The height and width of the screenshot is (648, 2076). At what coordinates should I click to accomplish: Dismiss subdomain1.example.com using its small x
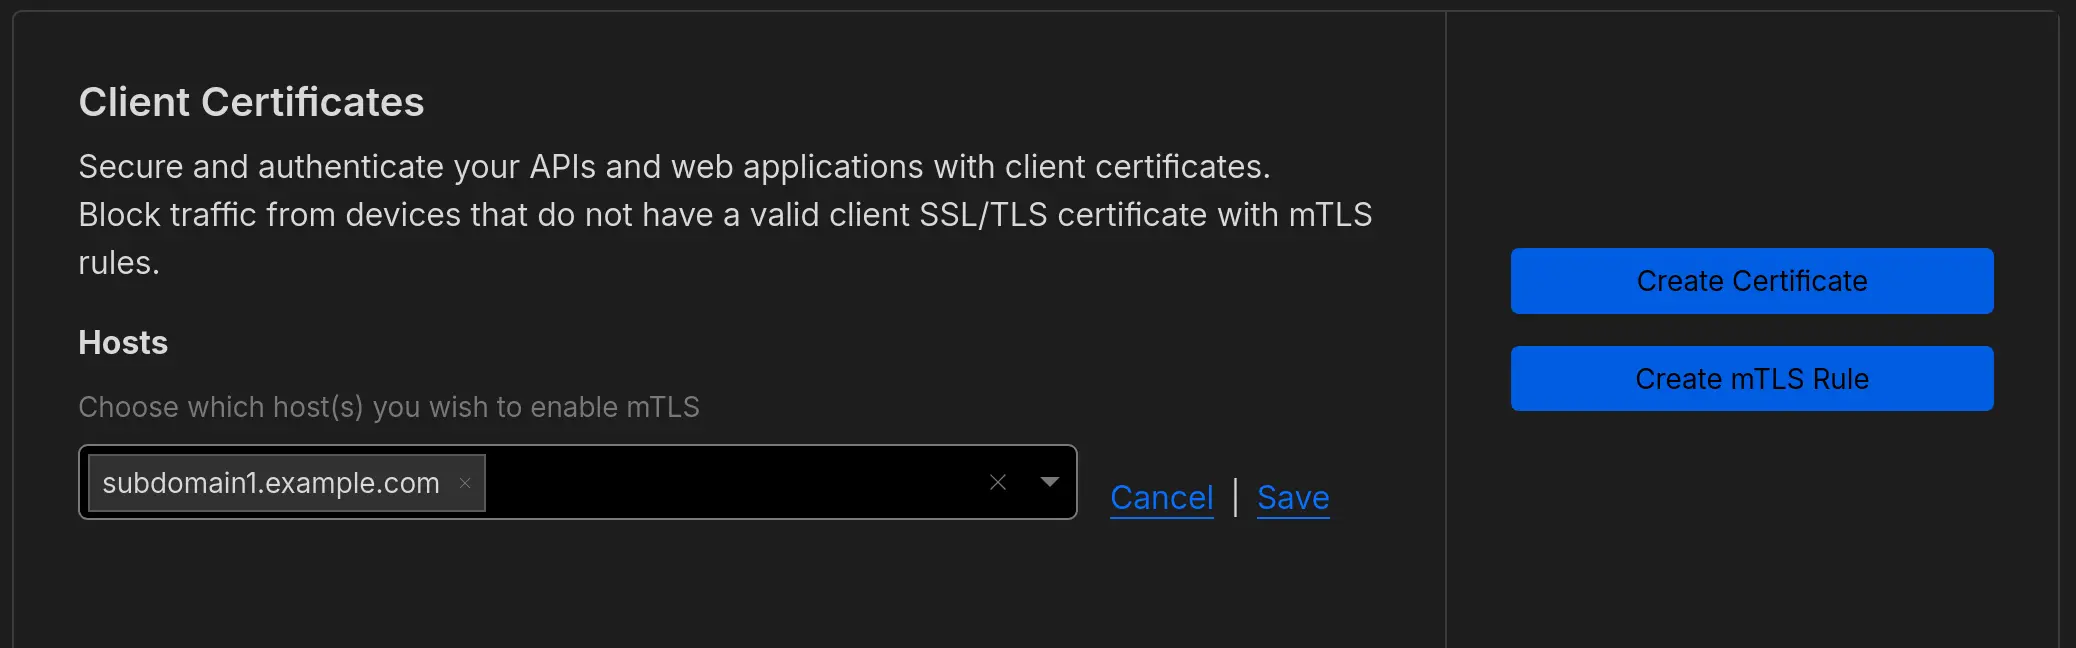click(464, 483)
